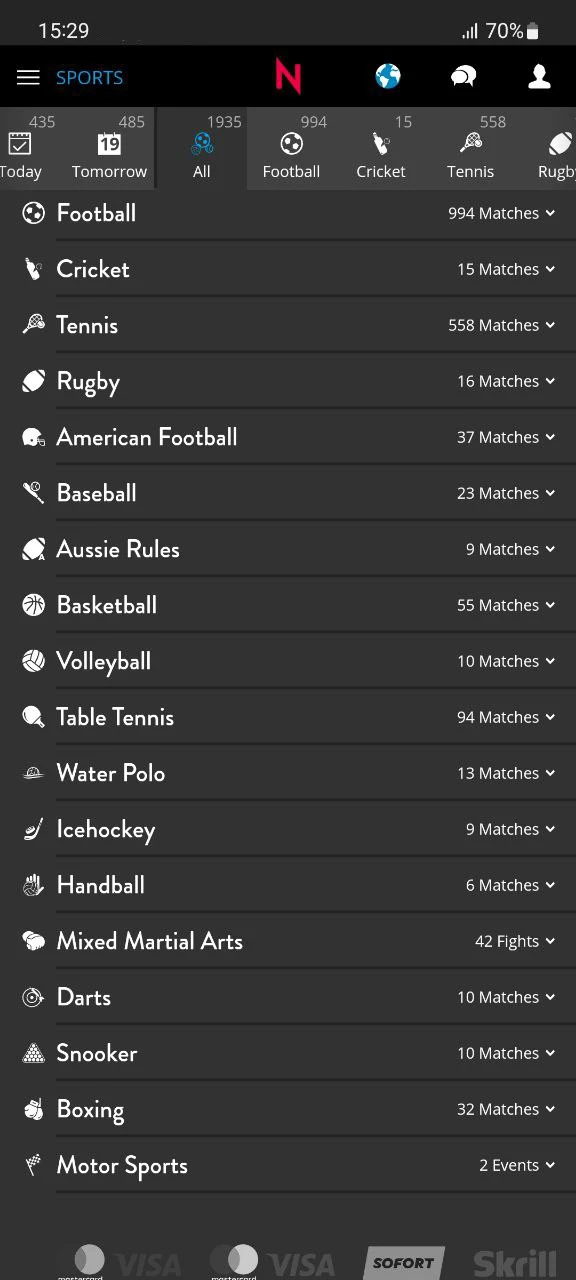576x1280 pixels.
Task: Click the Darts board icon
Action: (x=33, y=997)
